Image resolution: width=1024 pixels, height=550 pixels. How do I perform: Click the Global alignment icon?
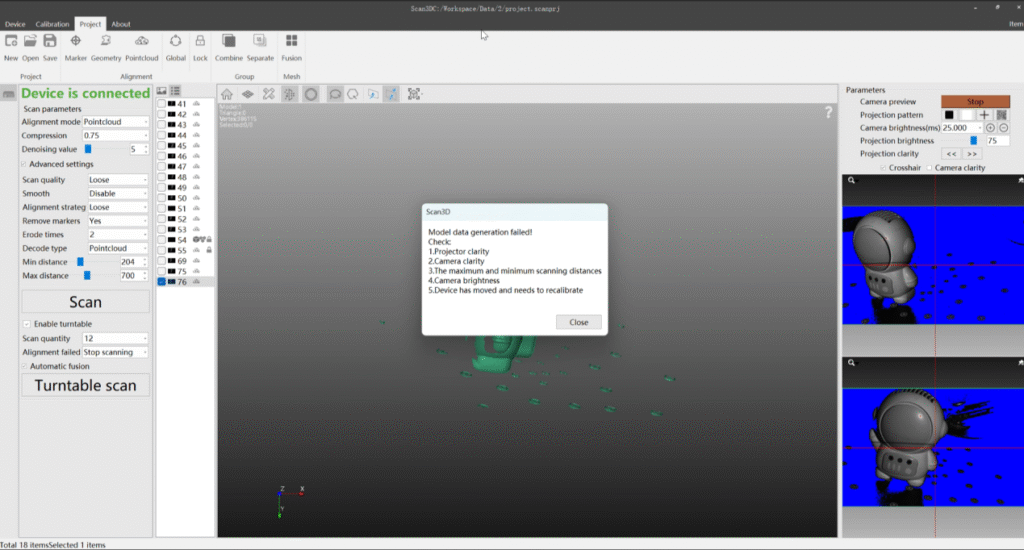(x=176, y=41)
